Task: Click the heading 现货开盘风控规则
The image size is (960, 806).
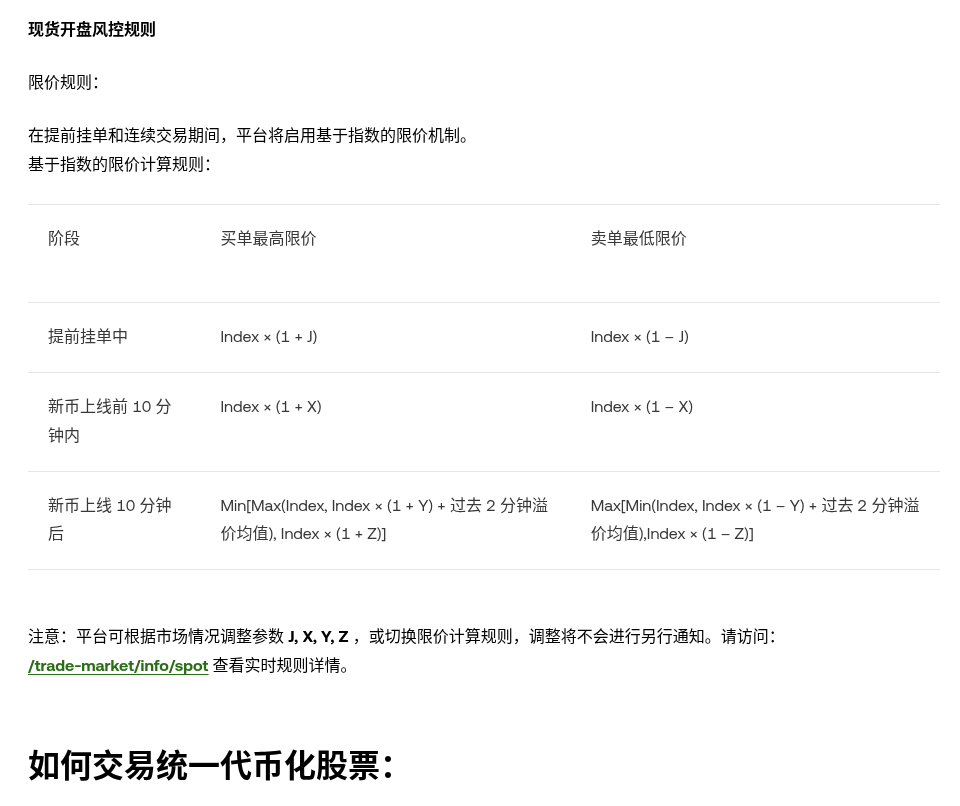Action: (x=92, y=29)
